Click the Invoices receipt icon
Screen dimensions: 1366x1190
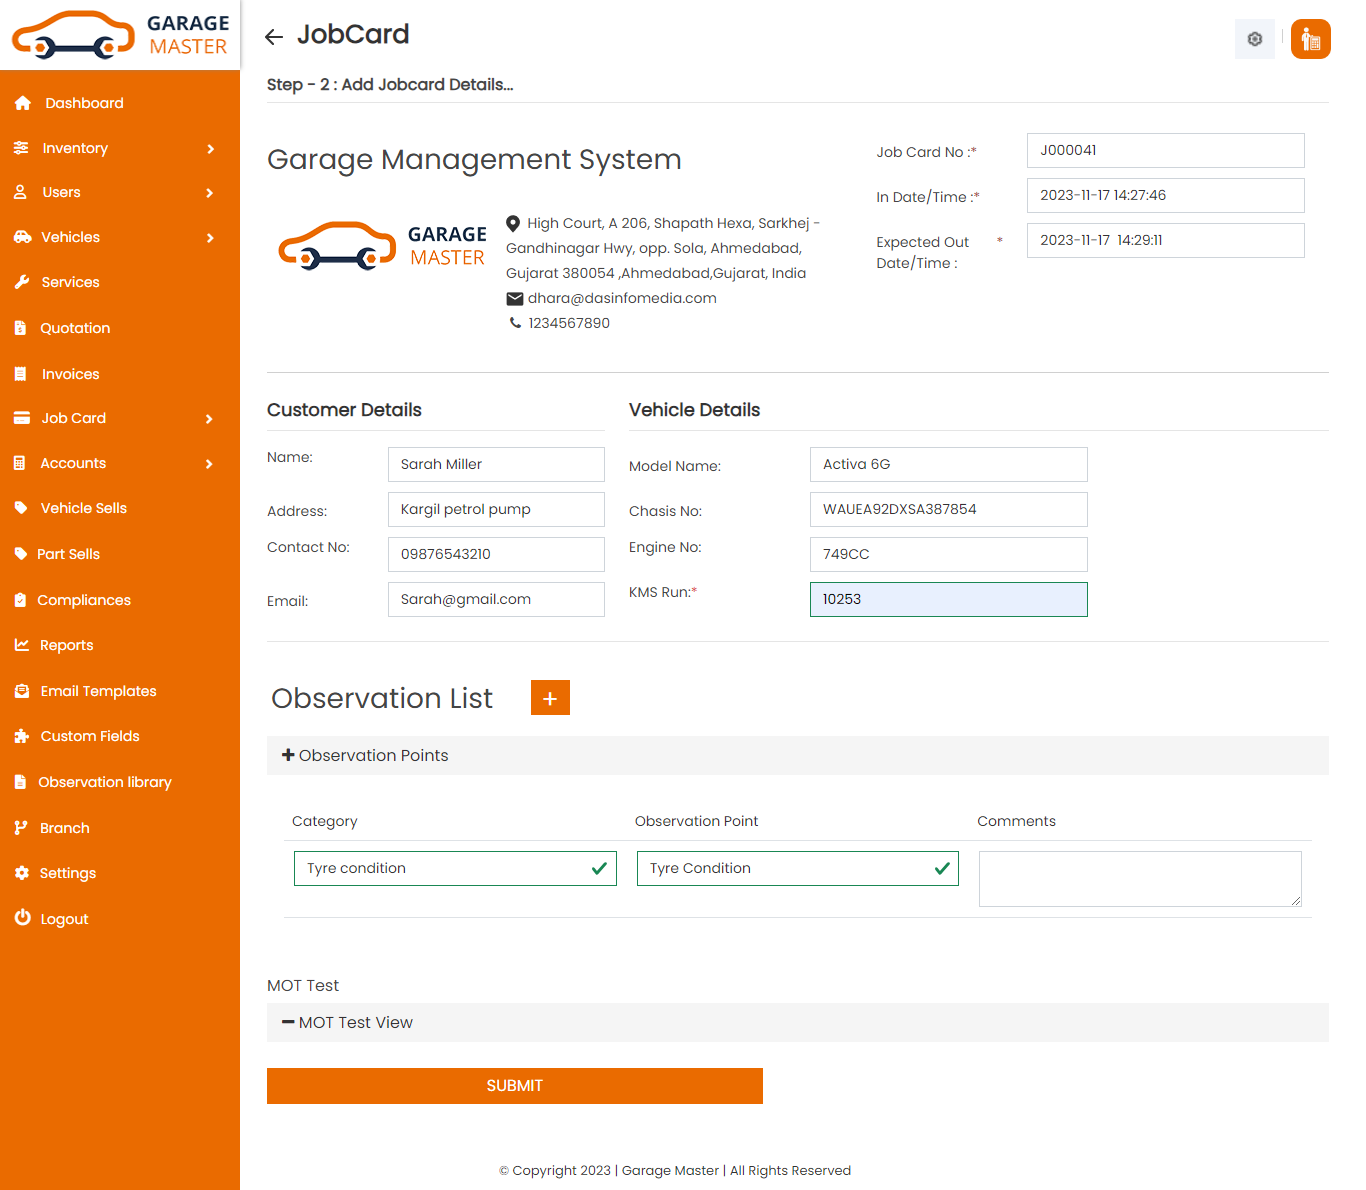click(20, 374)
